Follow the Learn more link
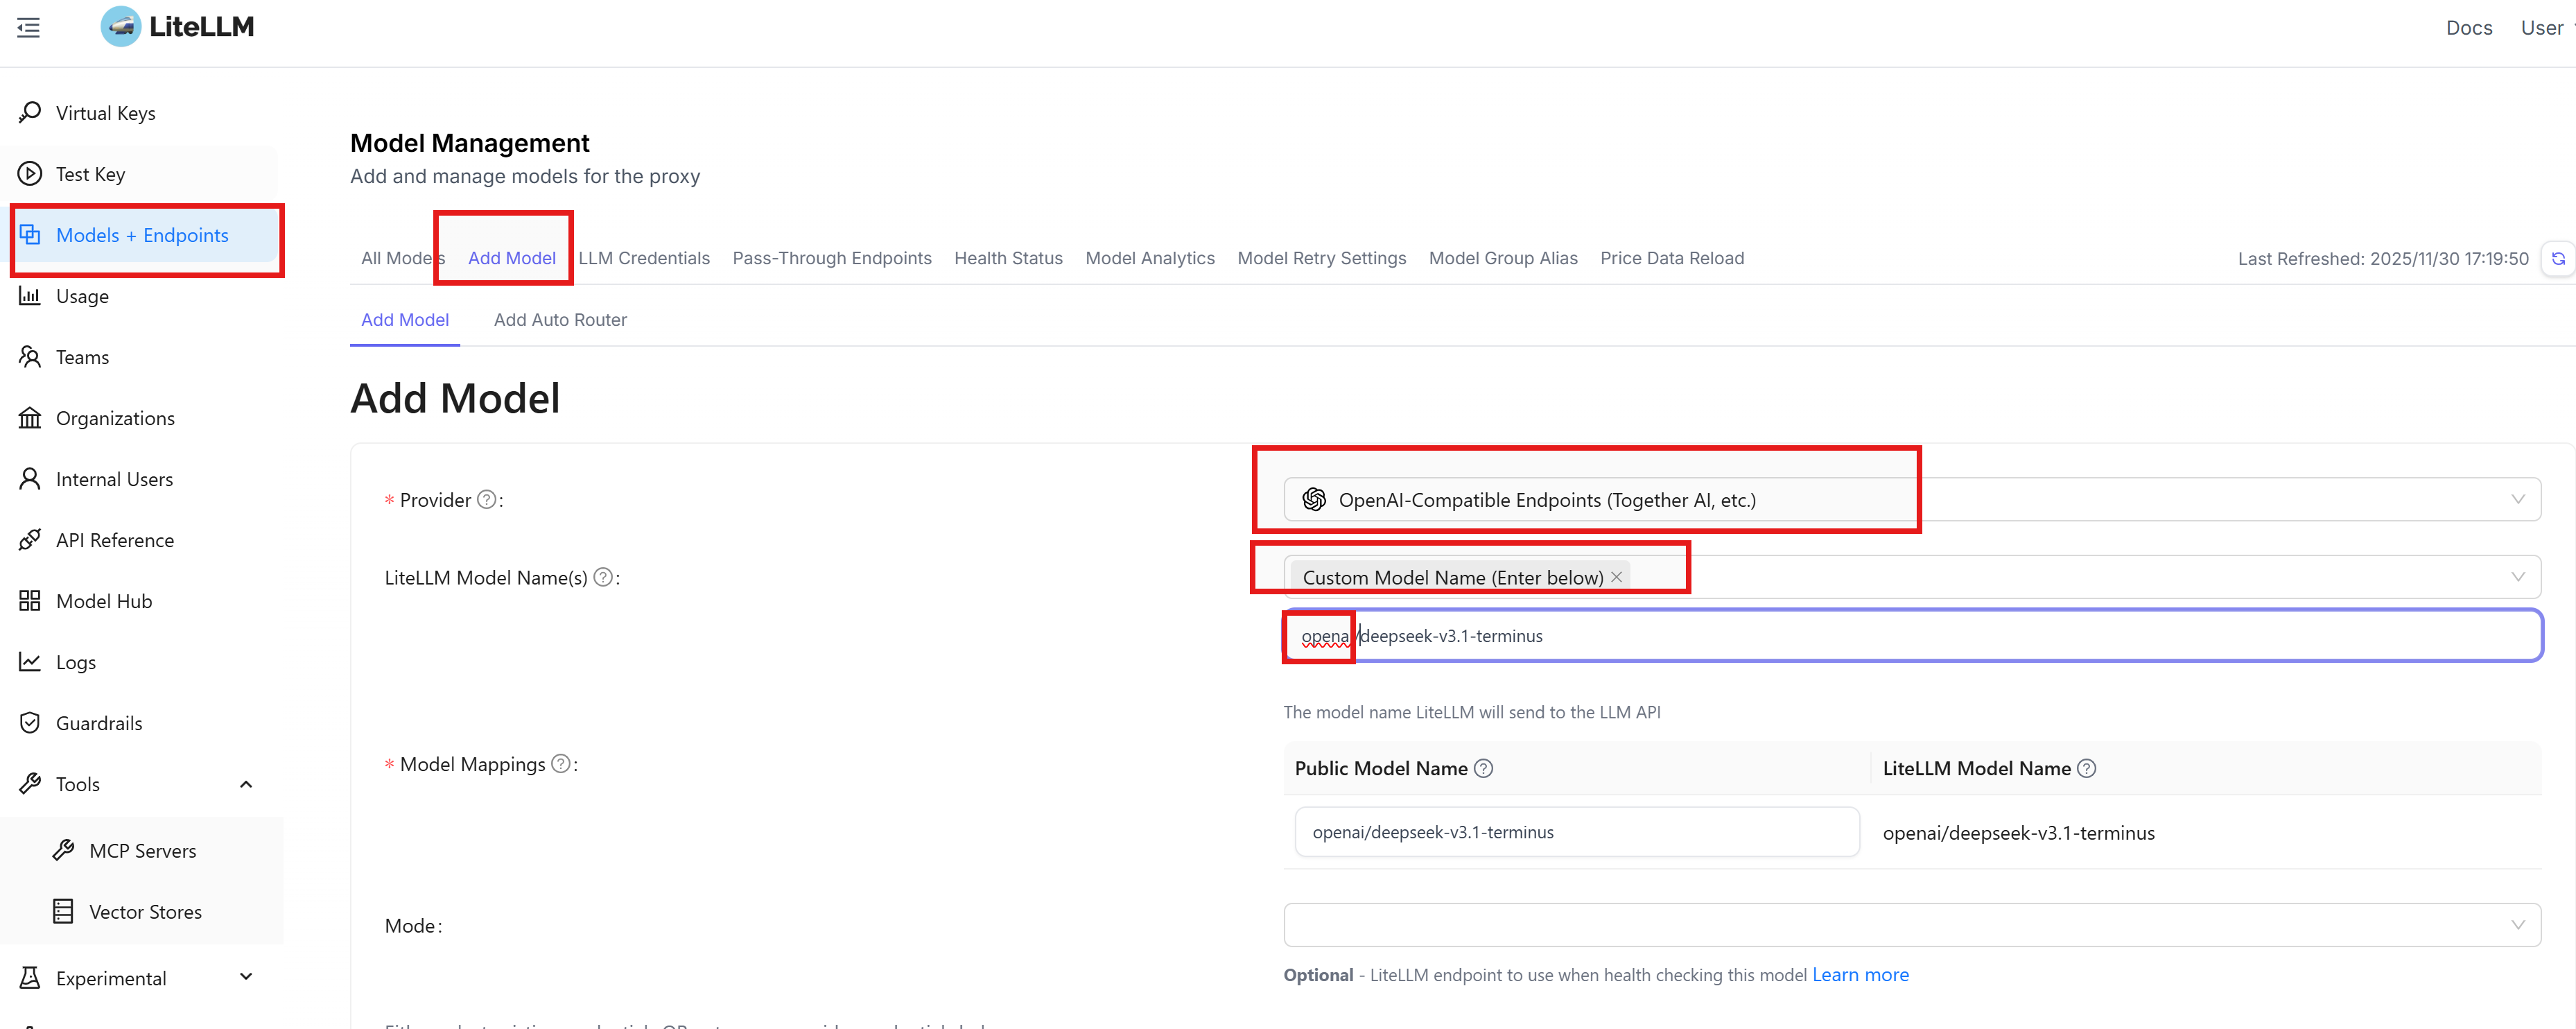 click(1860, 975)
